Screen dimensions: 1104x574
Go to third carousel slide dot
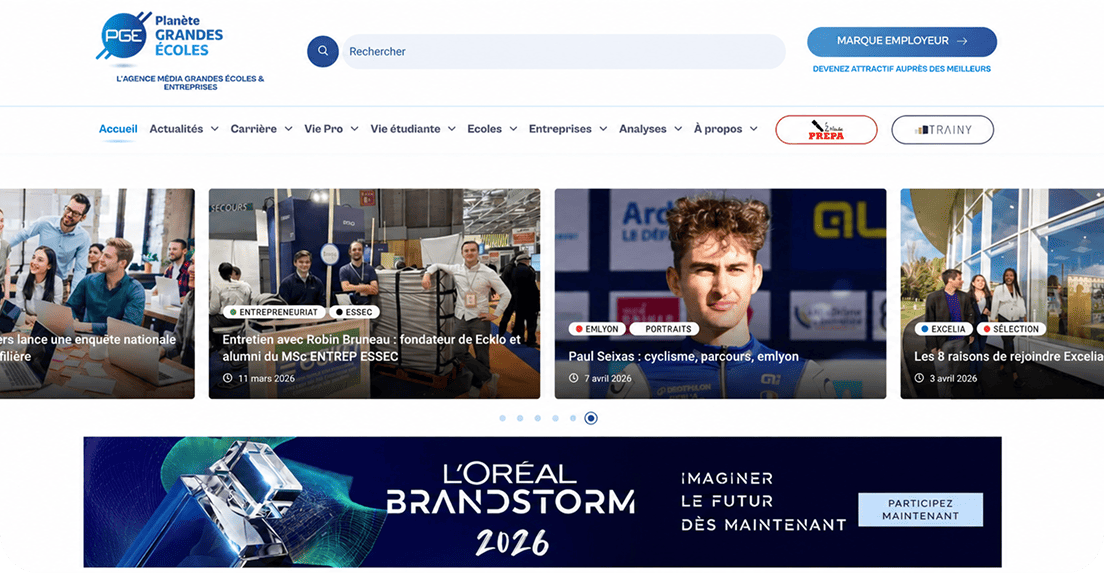pyautogui.click(x=537, y=418)
